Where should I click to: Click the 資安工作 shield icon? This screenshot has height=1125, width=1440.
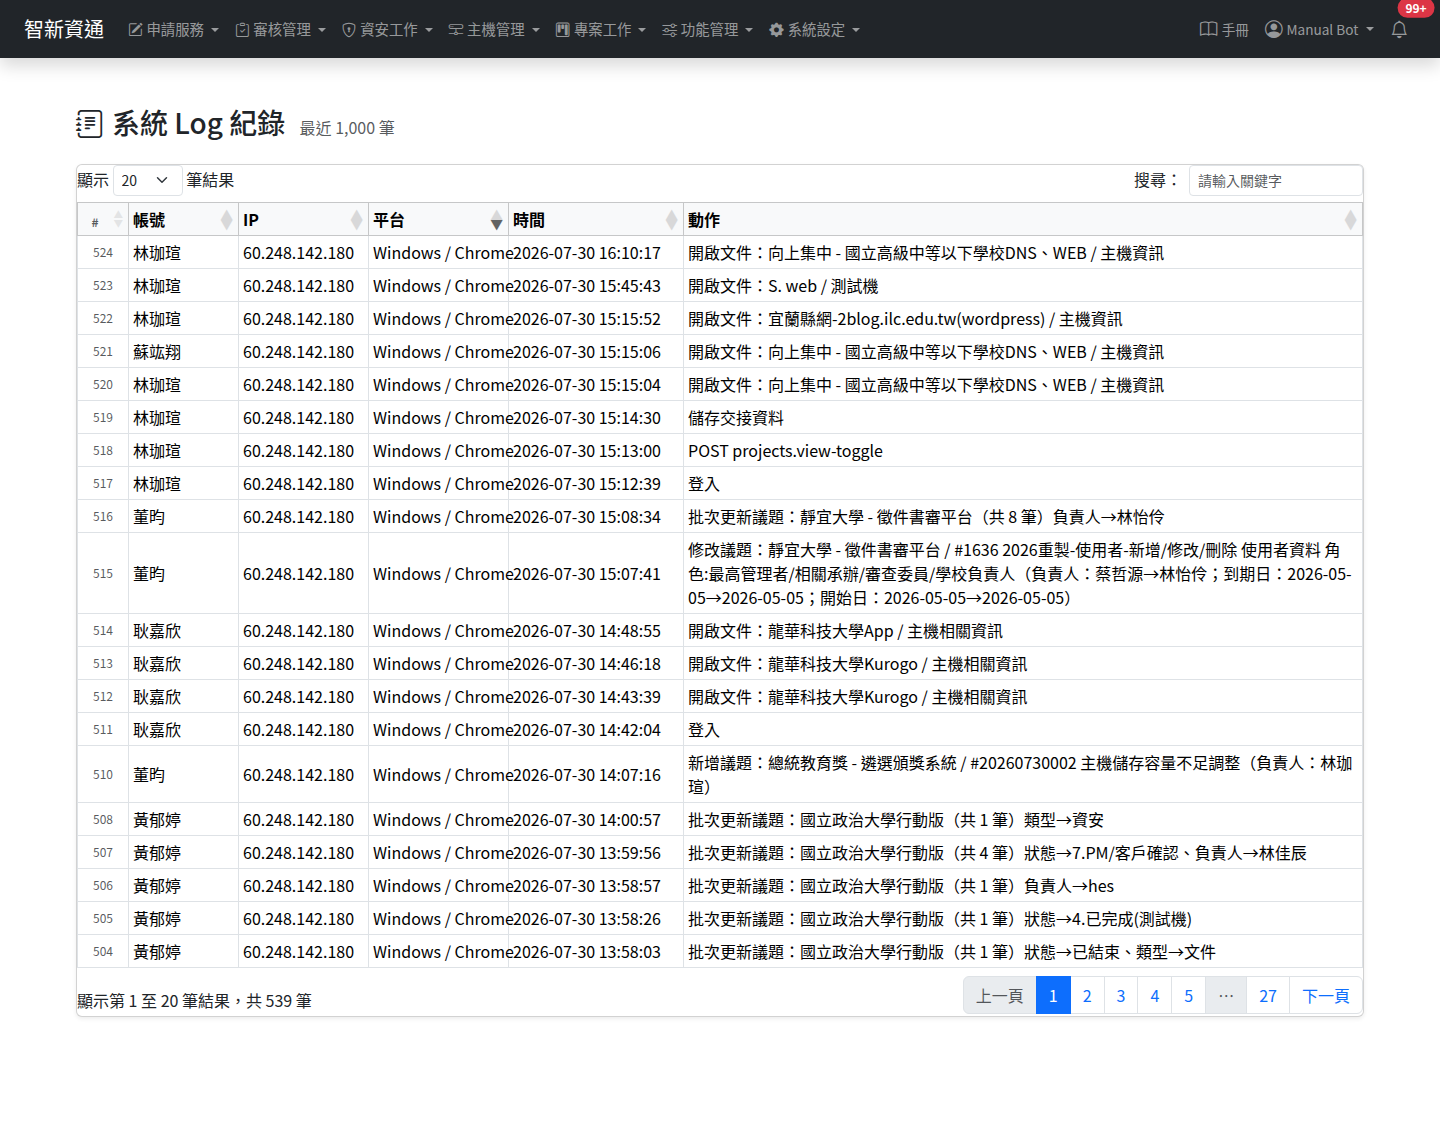tap(349, 30)
